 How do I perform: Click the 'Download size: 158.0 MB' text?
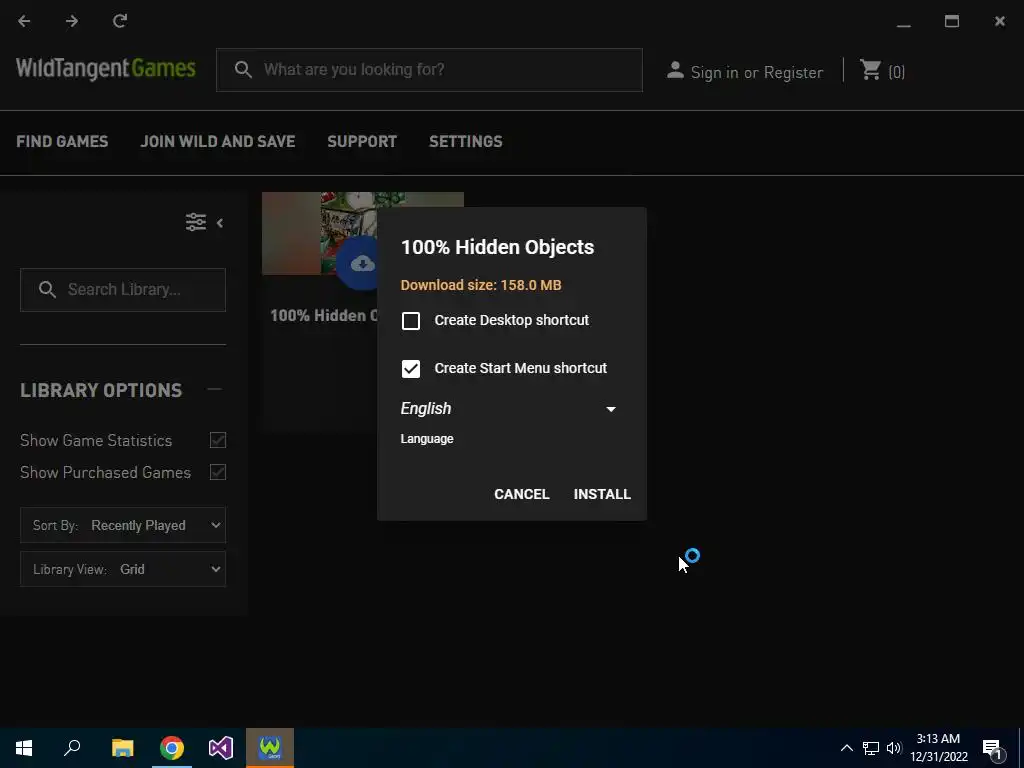481,285
